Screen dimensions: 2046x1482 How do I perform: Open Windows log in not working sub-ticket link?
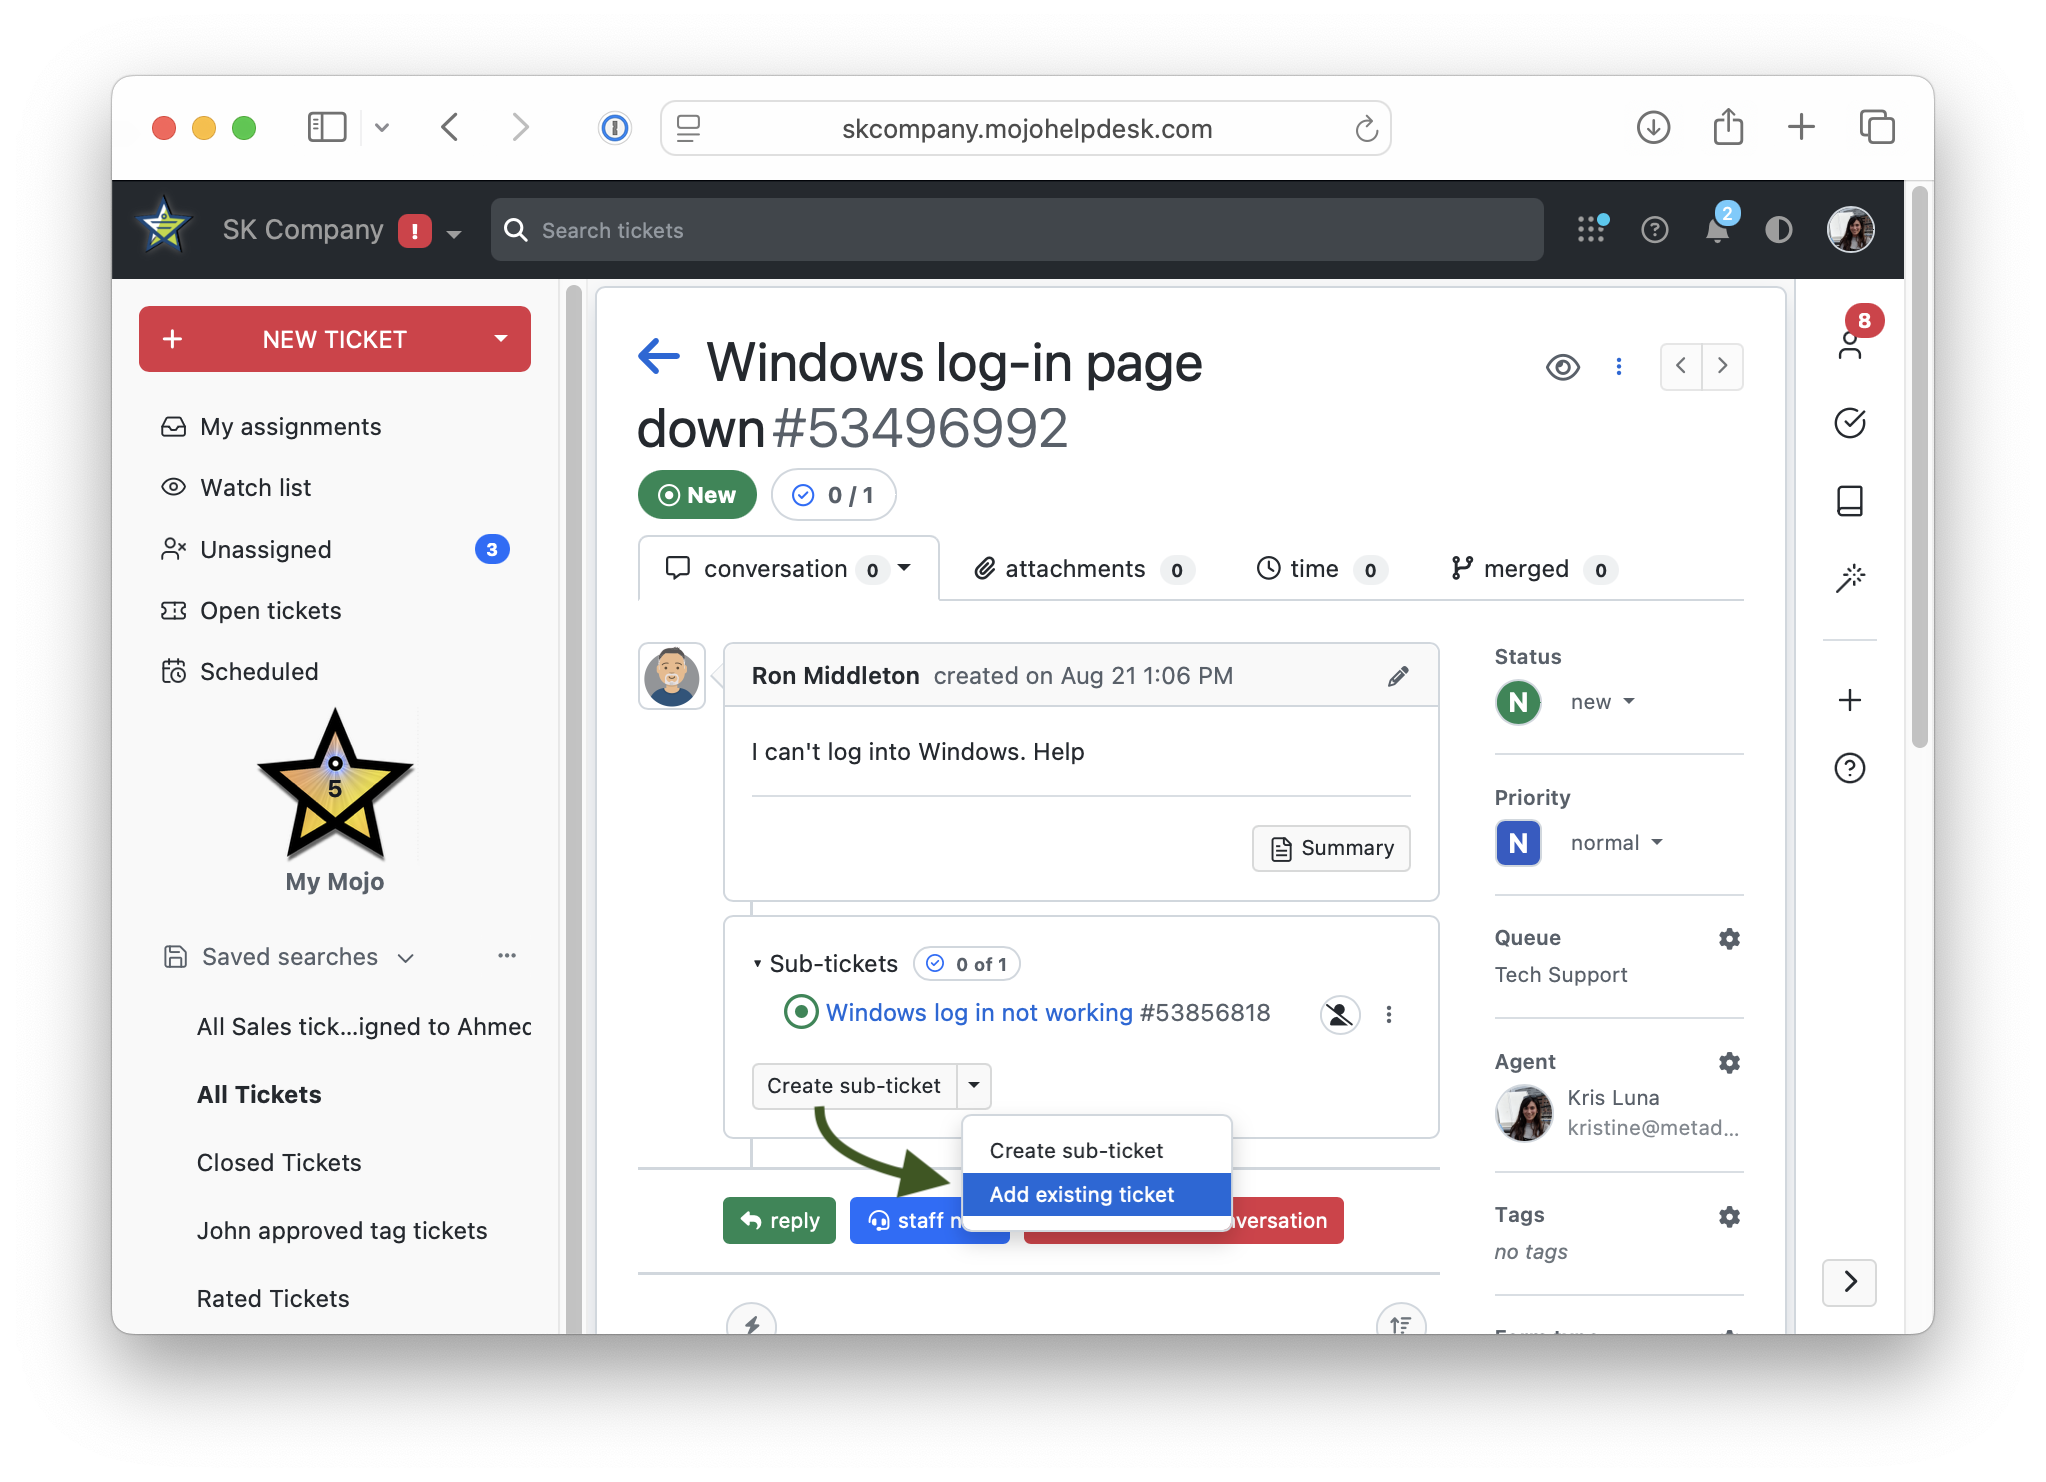click(978, 1013)
